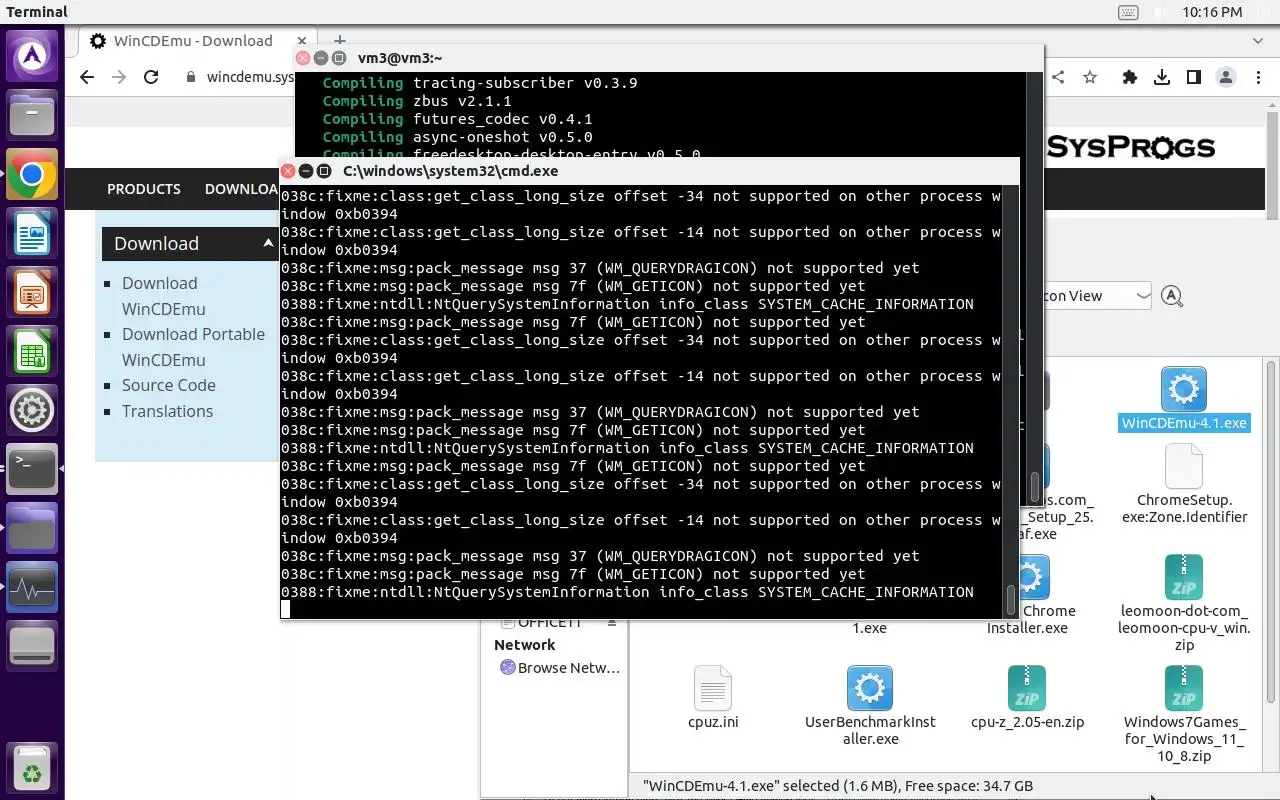Screen dimensions: 1280x800
Task: Open the Terminal app menu in top bar
Action: click(x=37, y=12)
